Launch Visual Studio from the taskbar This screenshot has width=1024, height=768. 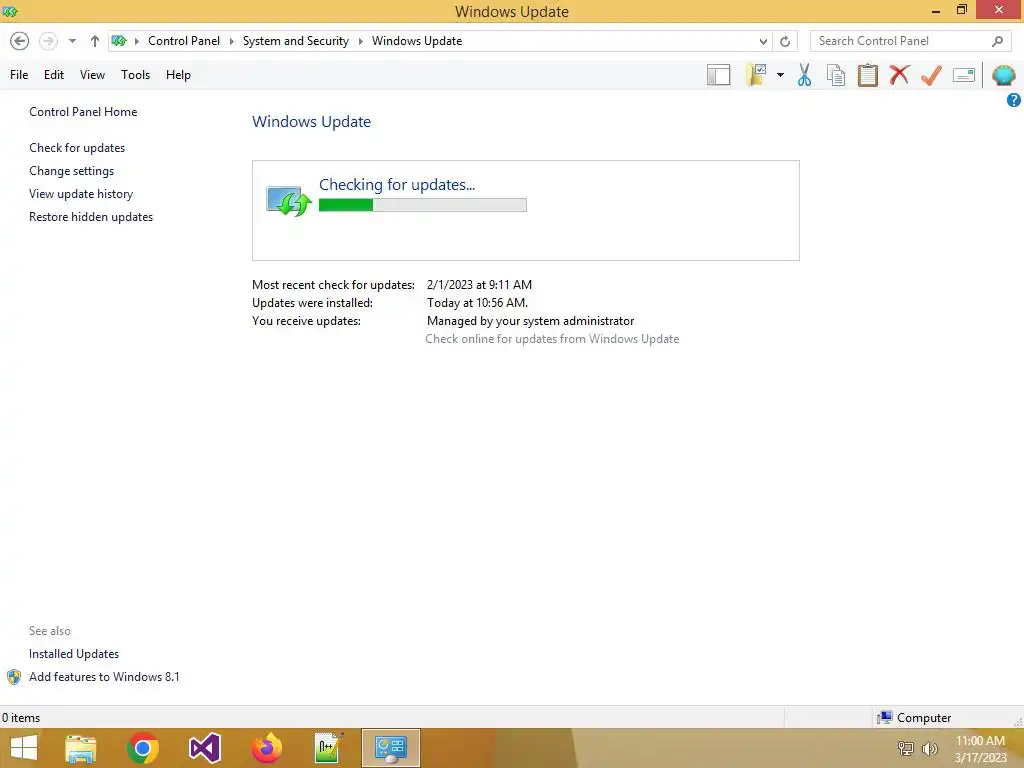click(204, 748)
